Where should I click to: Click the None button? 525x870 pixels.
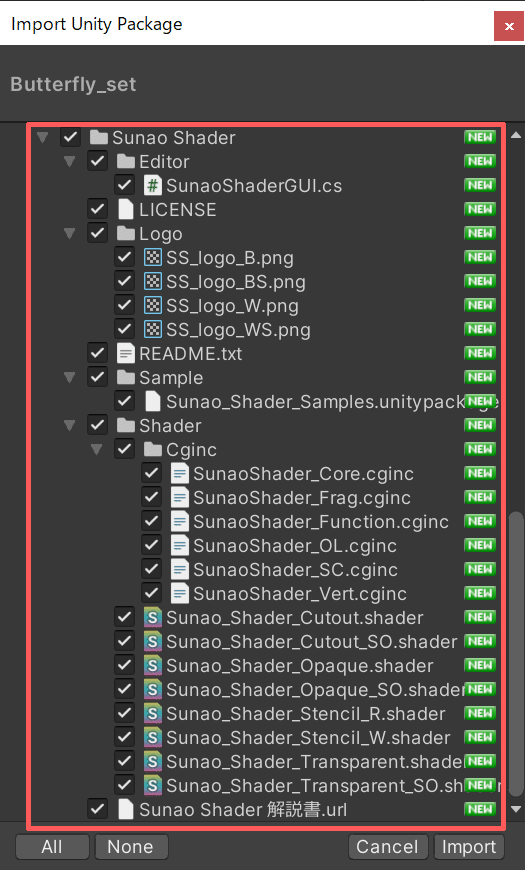pos(131,847)
